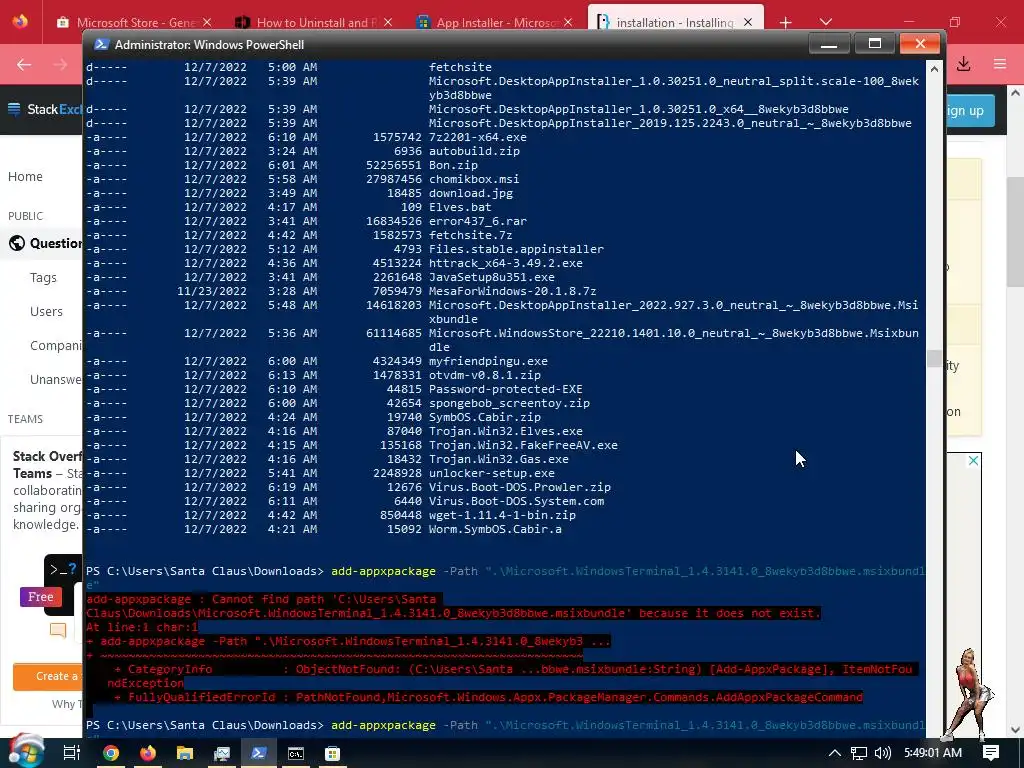Close the Microsoft Store tab
This screenshot has width=1024, height=768.
pyautogui.click(x=207, y=22)
